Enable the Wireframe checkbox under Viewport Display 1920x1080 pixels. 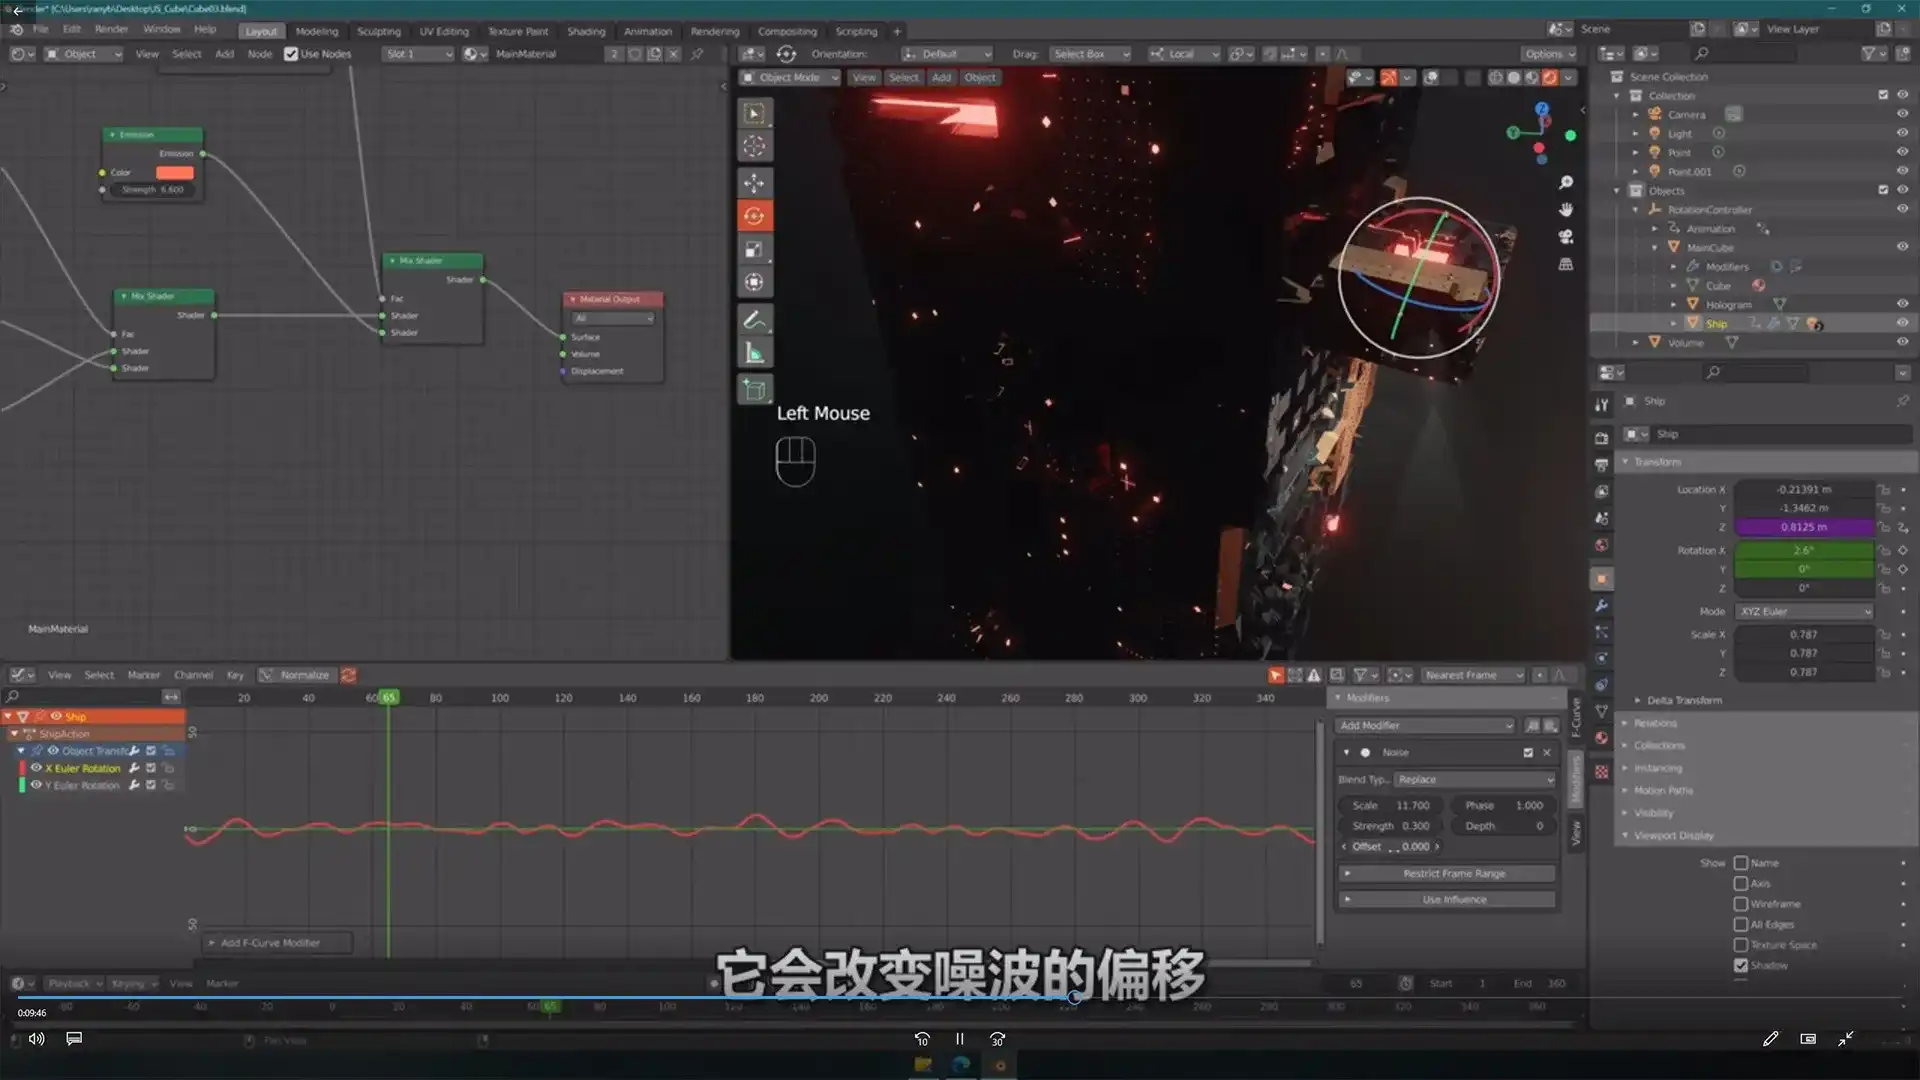[1741, 903]
